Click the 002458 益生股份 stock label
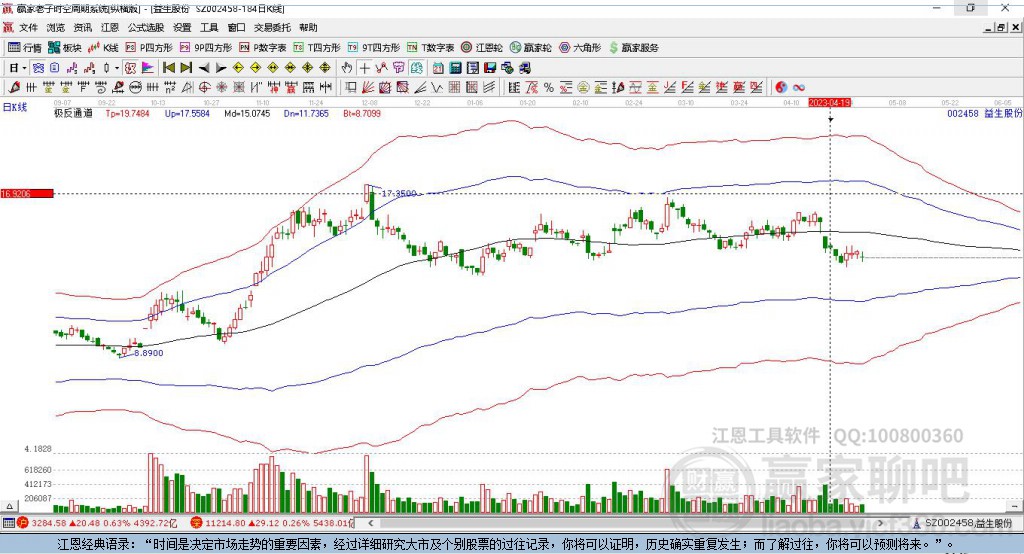This screenshot has width=1024, height=554. click(x=984, y=114)
